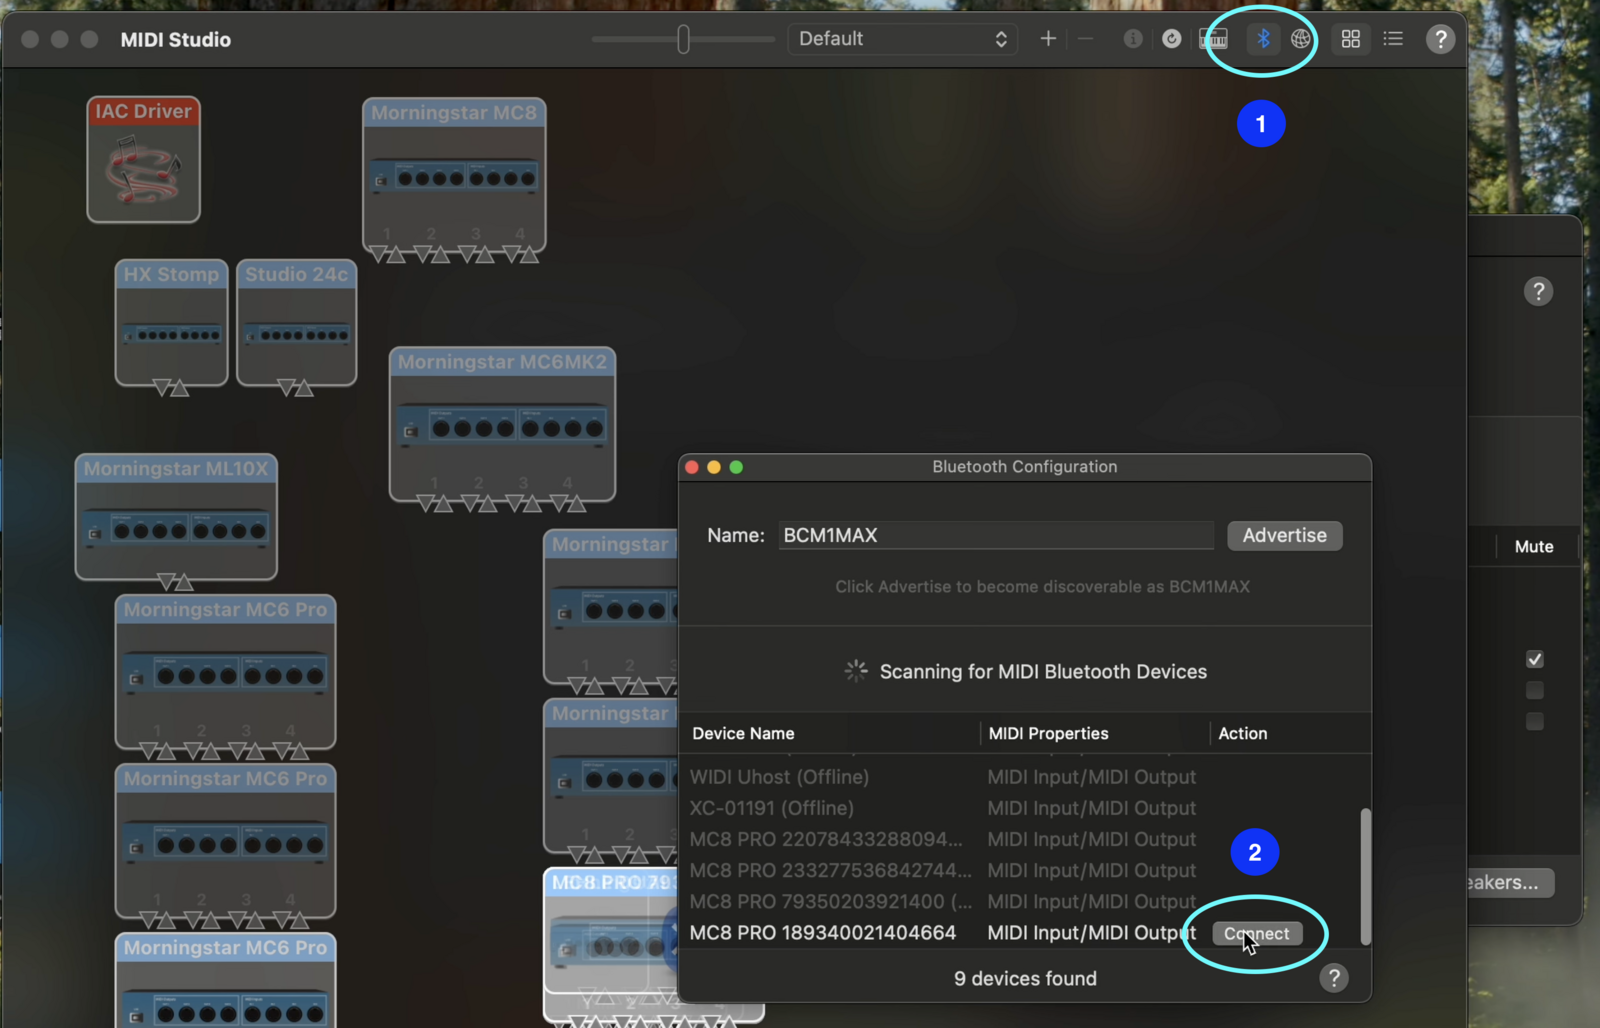Screen dimensions: 1600x1028
Task: Switch to list view
Action: click(1393, 39)
